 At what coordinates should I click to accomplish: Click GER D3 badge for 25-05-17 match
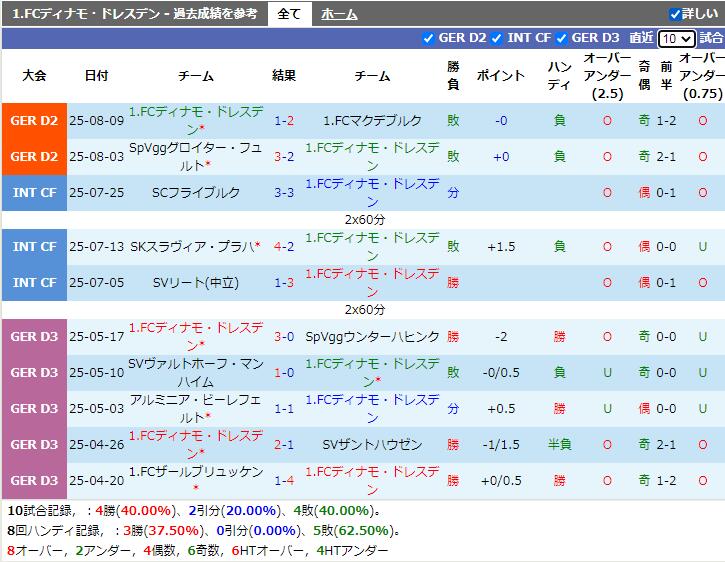34,337
